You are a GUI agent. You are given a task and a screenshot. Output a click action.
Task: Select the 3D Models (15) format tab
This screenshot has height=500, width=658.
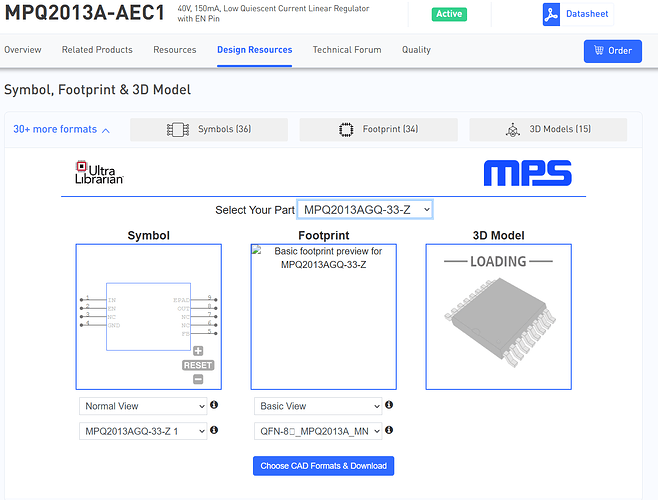548,129
